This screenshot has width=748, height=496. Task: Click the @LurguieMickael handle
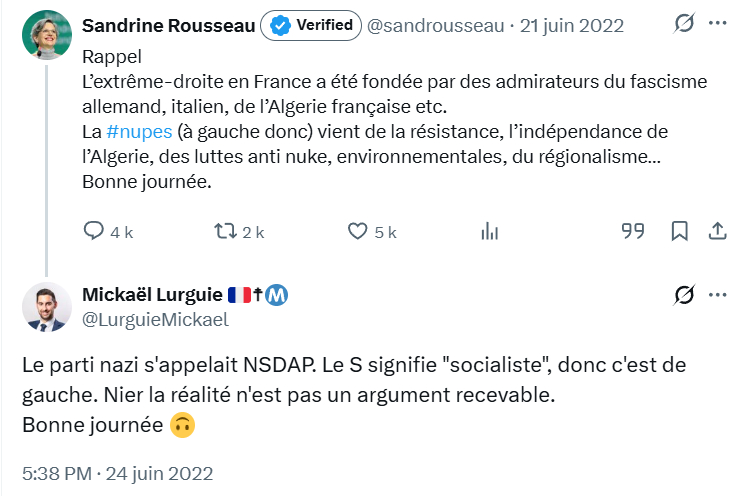[155, 320]
